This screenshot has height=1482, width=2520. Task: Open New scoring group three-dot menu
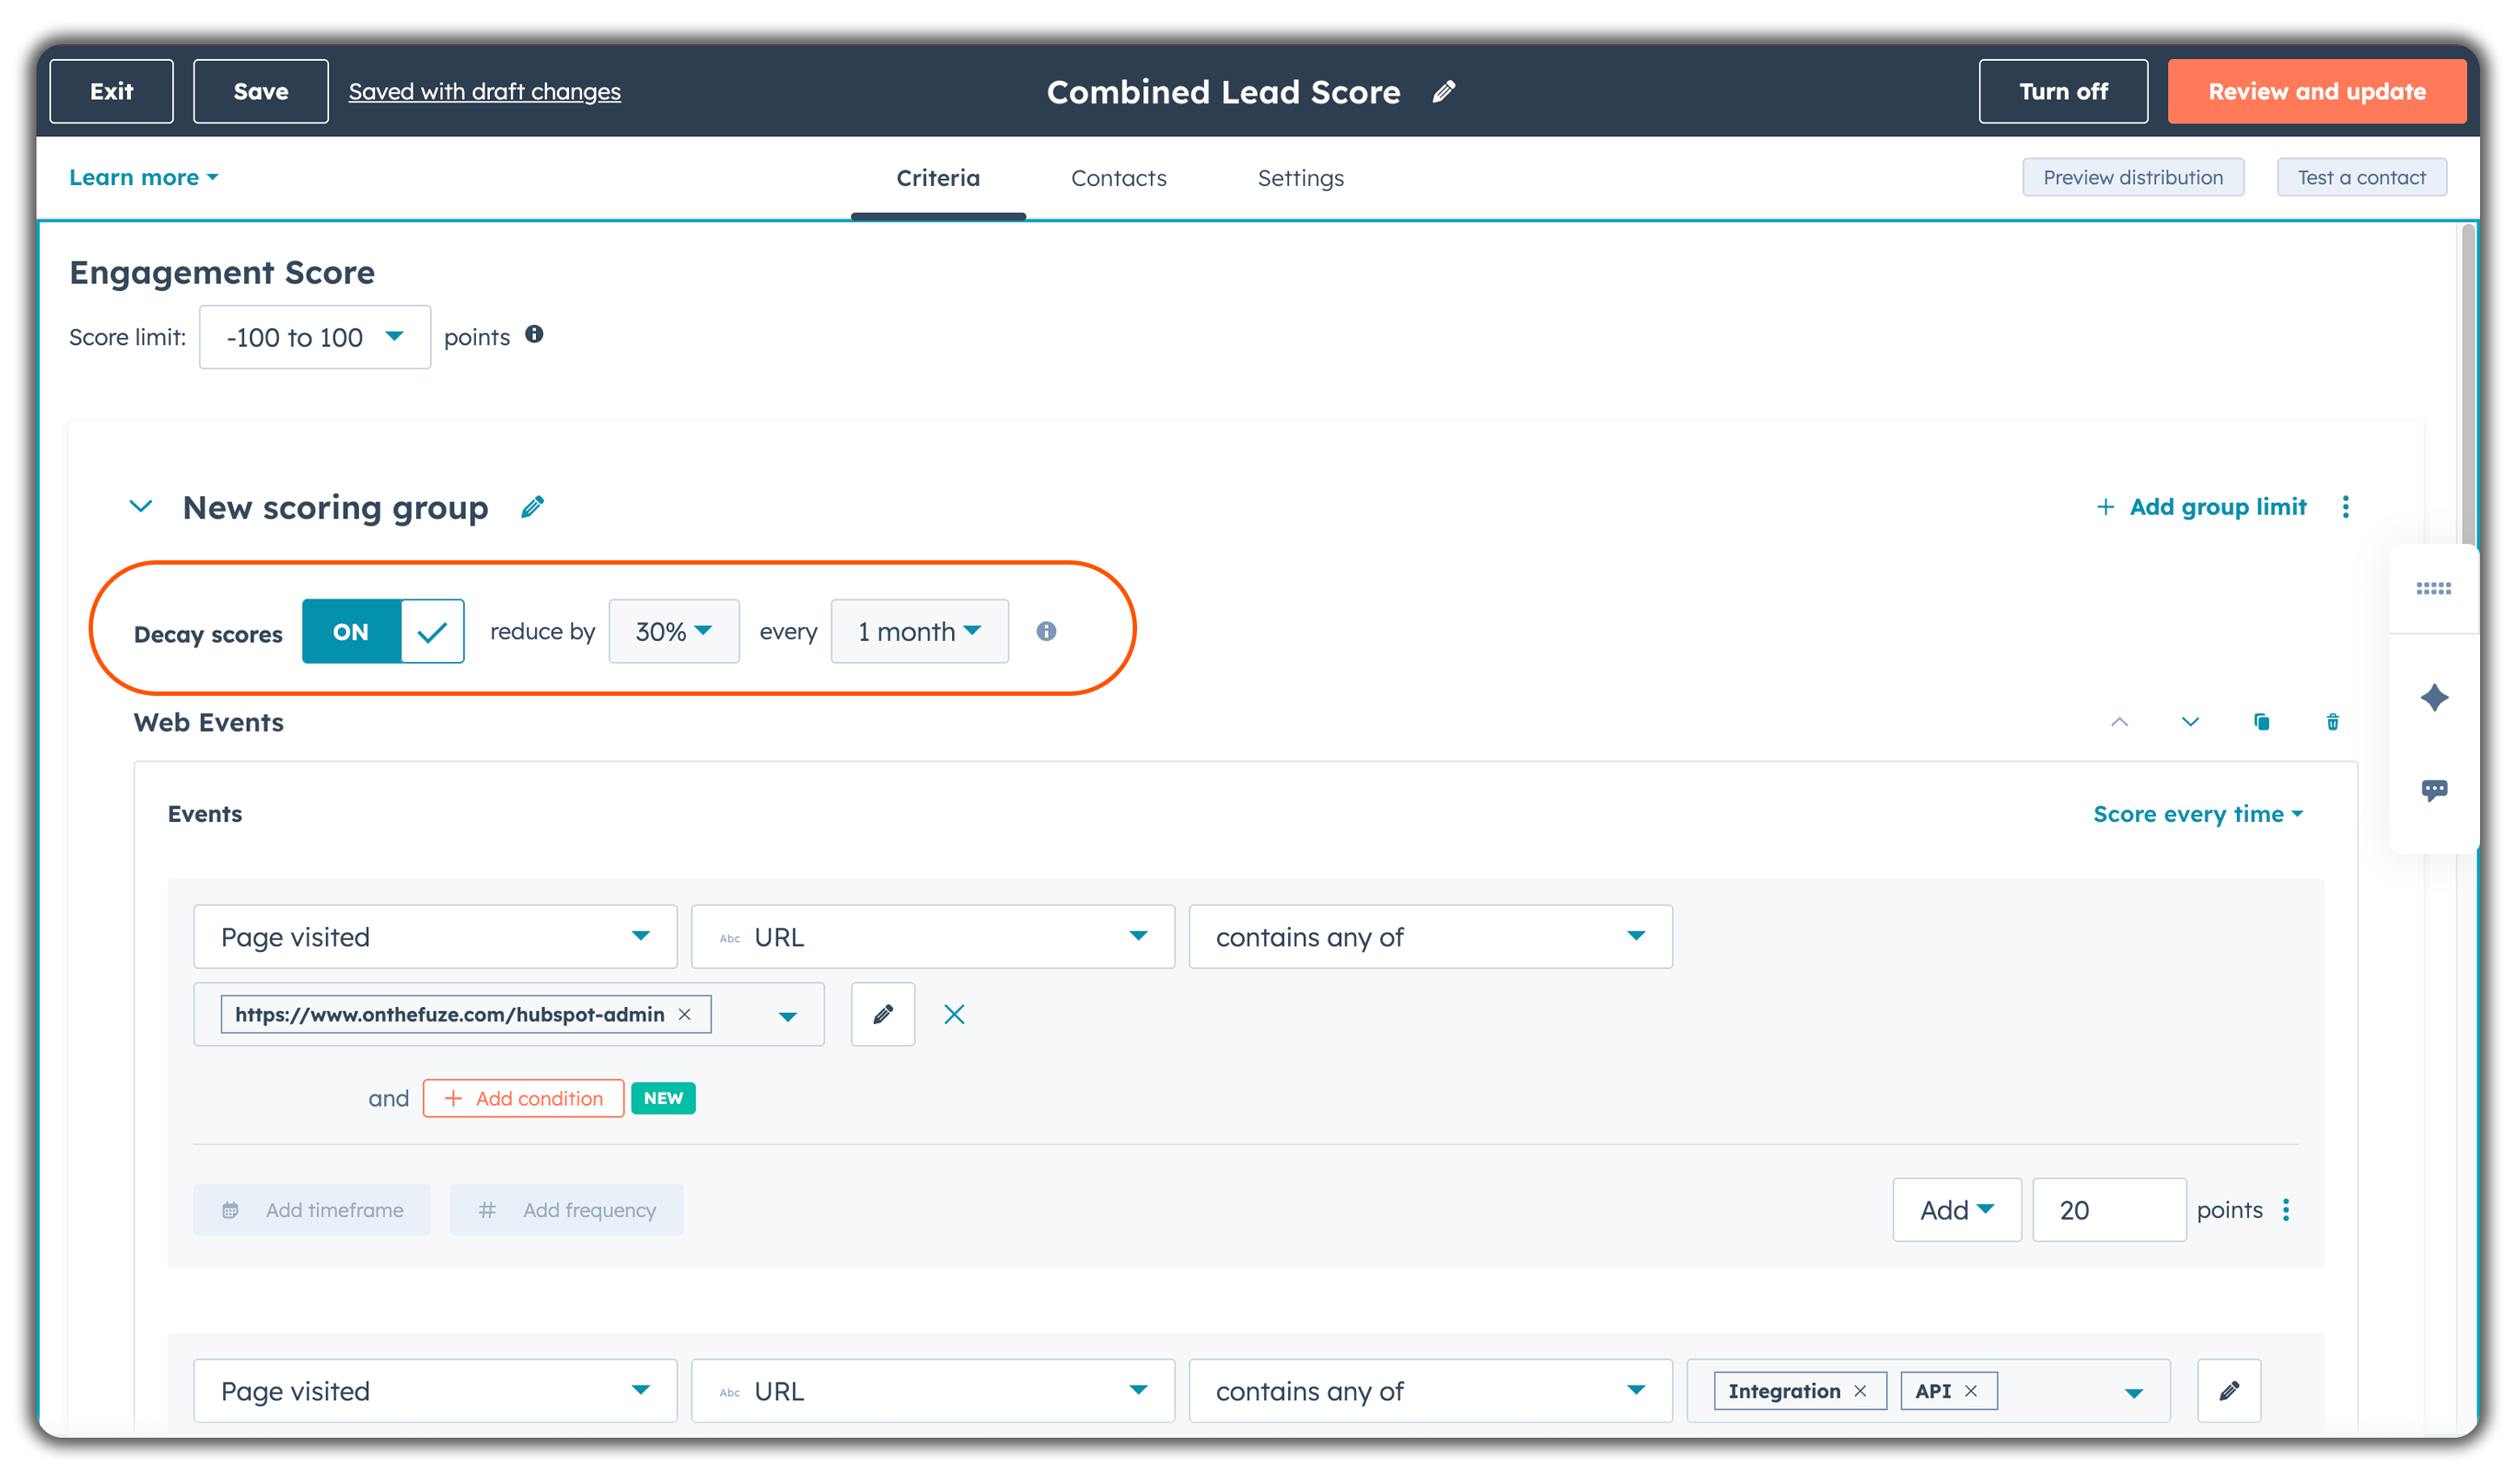tap(2345, 507)
